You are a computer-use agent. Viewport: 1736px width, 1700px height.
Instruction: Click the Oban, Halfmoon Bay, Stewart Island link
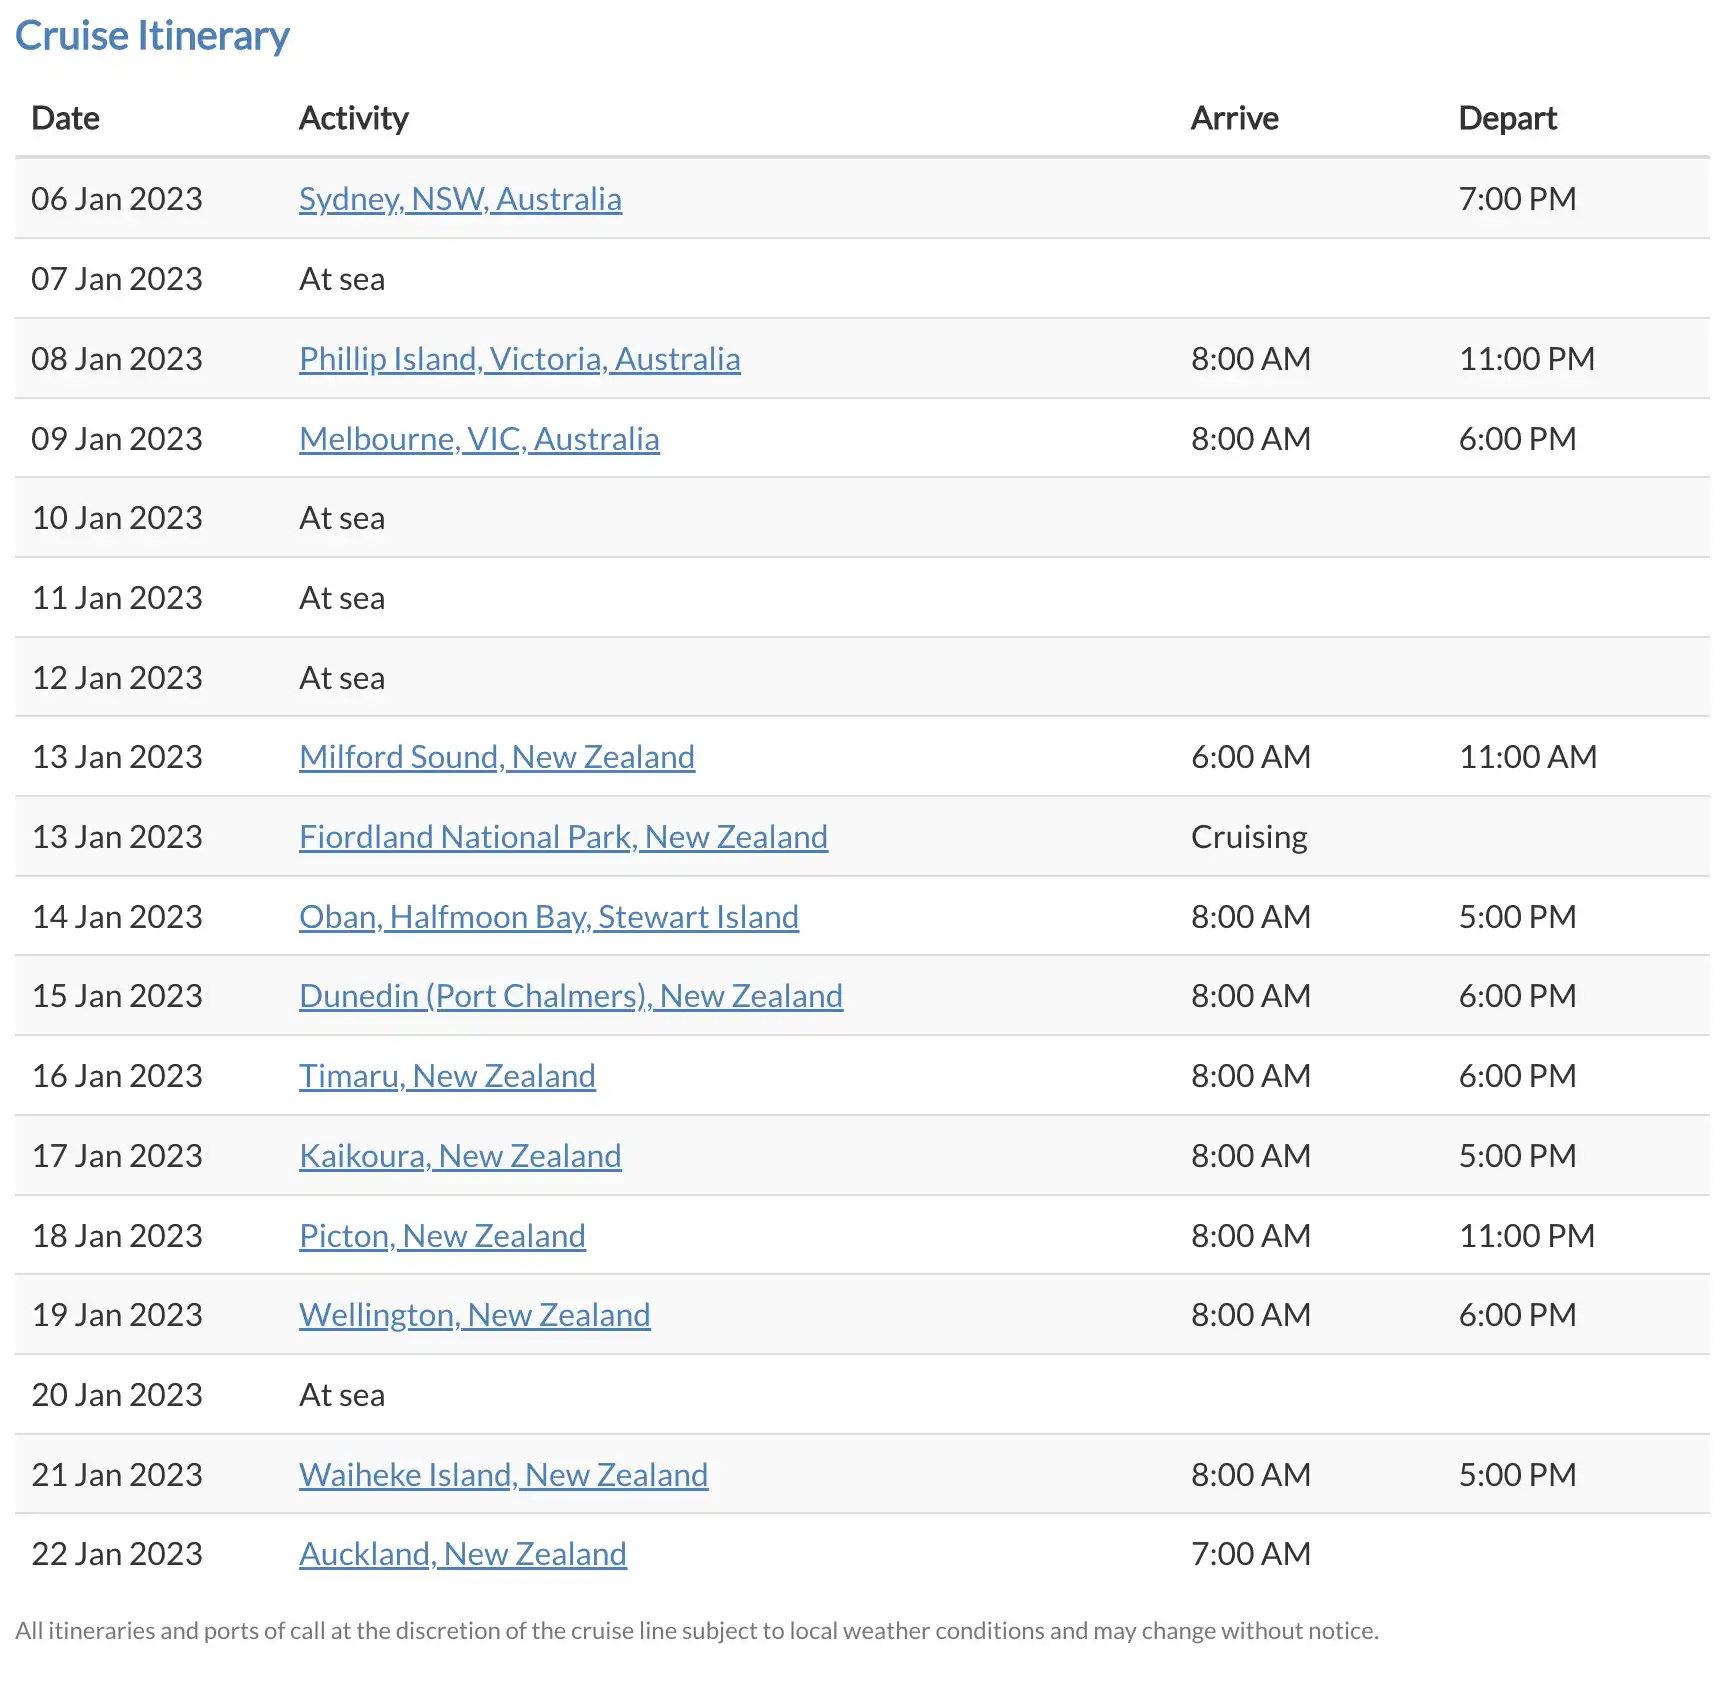(x=548, y=917)
